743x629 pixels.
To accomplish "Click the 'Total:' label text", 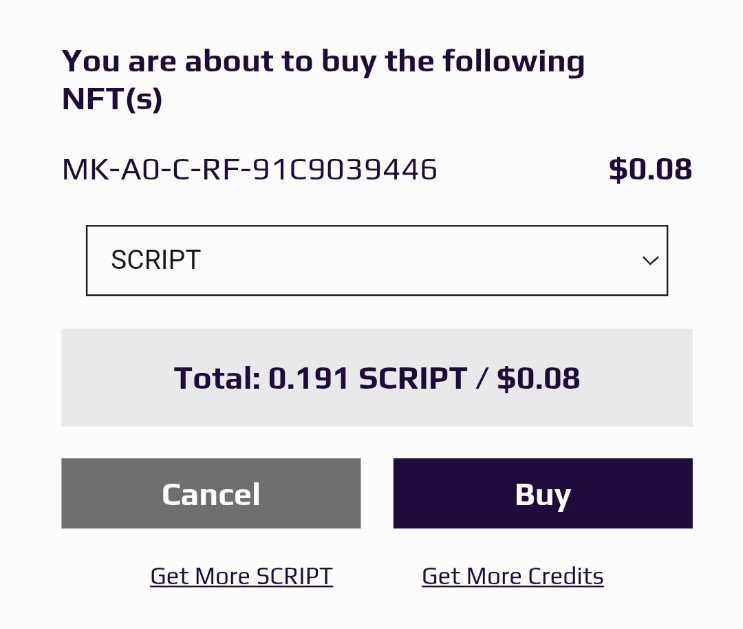I will [x=217, y=378].
